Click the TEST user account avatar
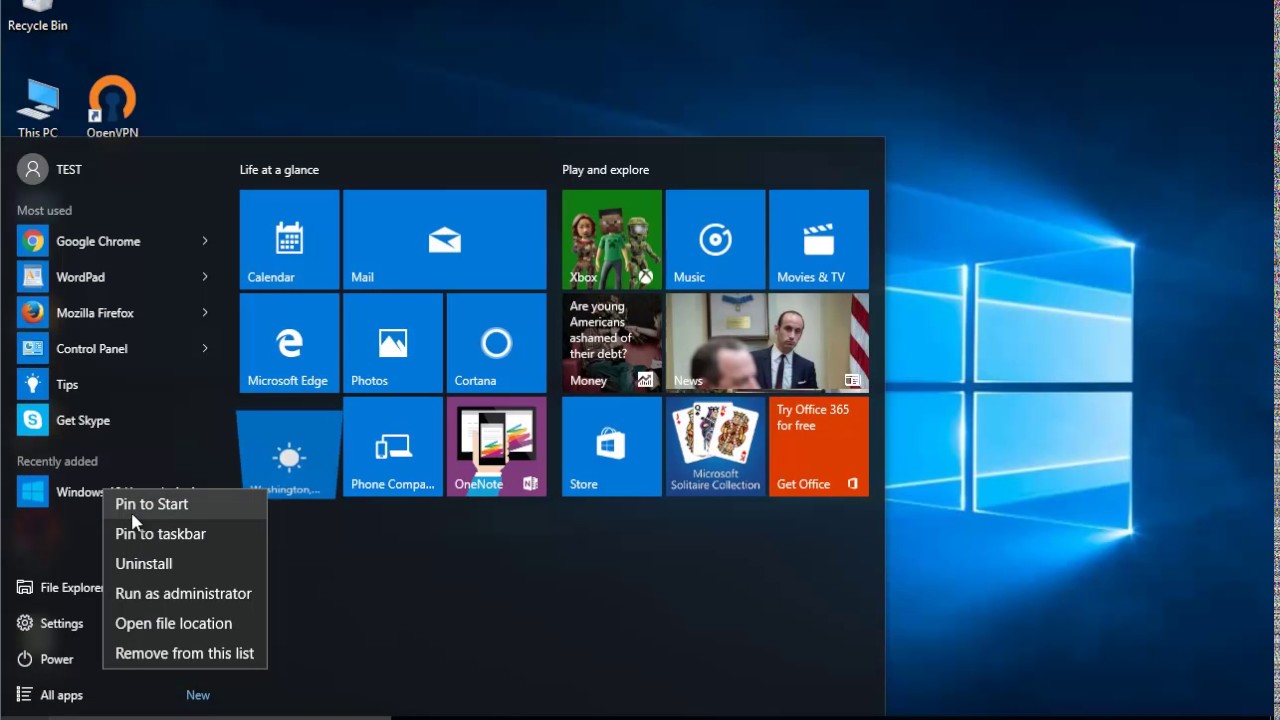This screenshot has height=720, width=1280. 33,170
